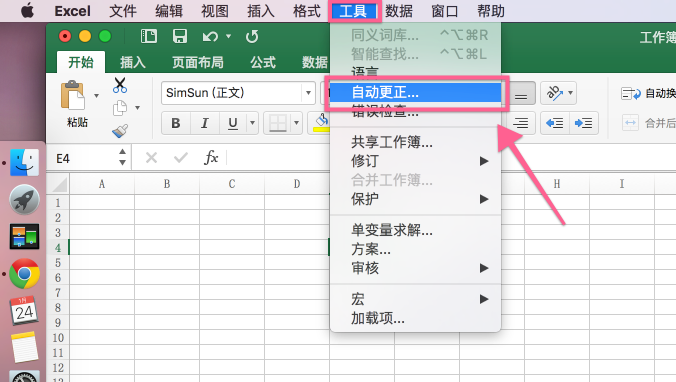Expand the 审核 submenu
Viewport: 676px width, 382px height.
(416, 268)
